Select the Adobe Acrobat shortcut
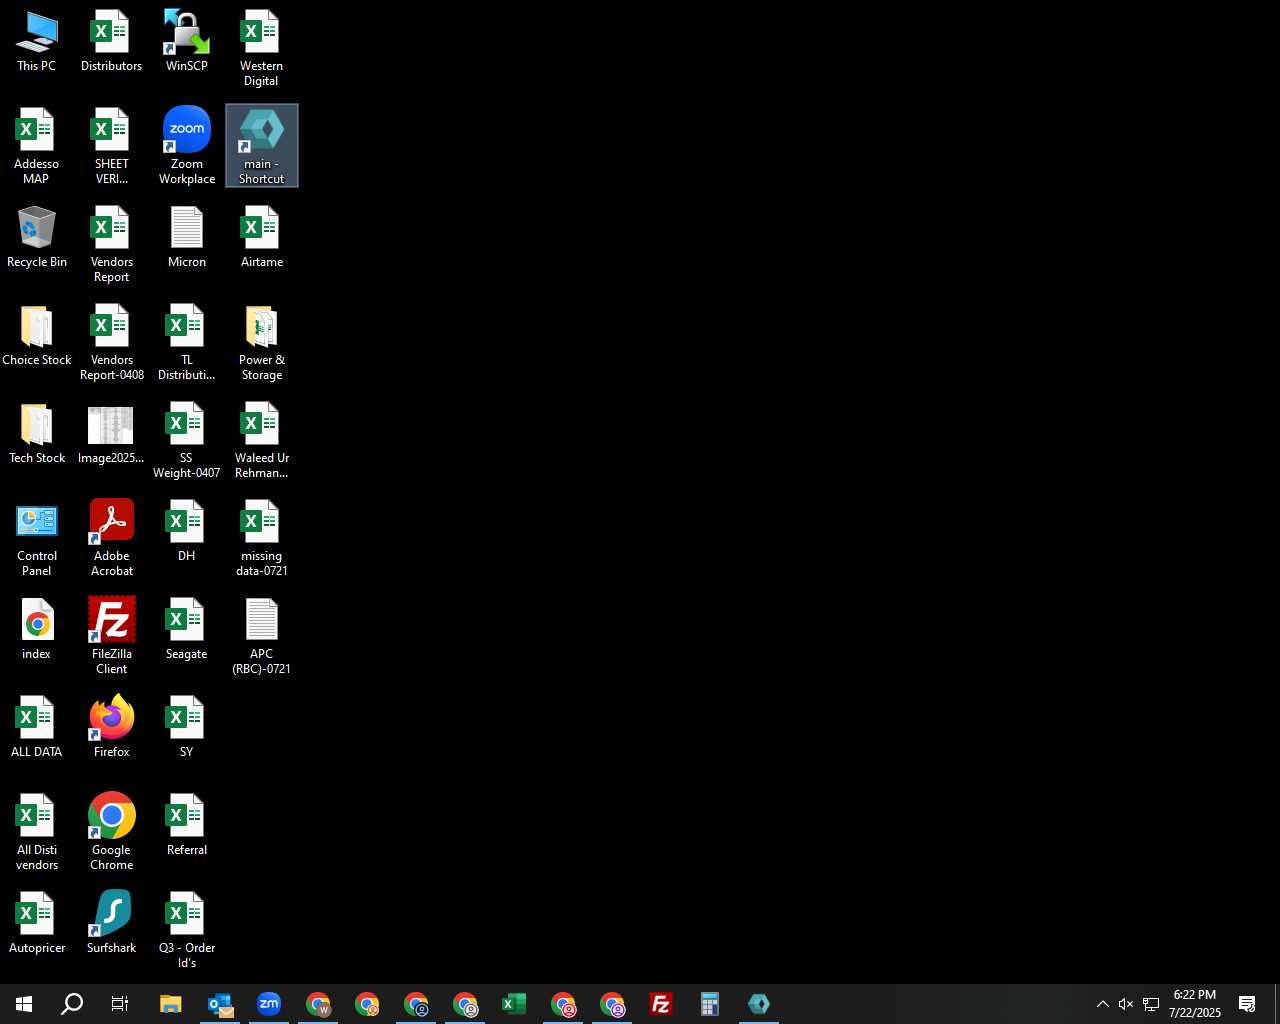This screenshot has height=1024, width=1280. pyautogui.click(x=111, y=539)
